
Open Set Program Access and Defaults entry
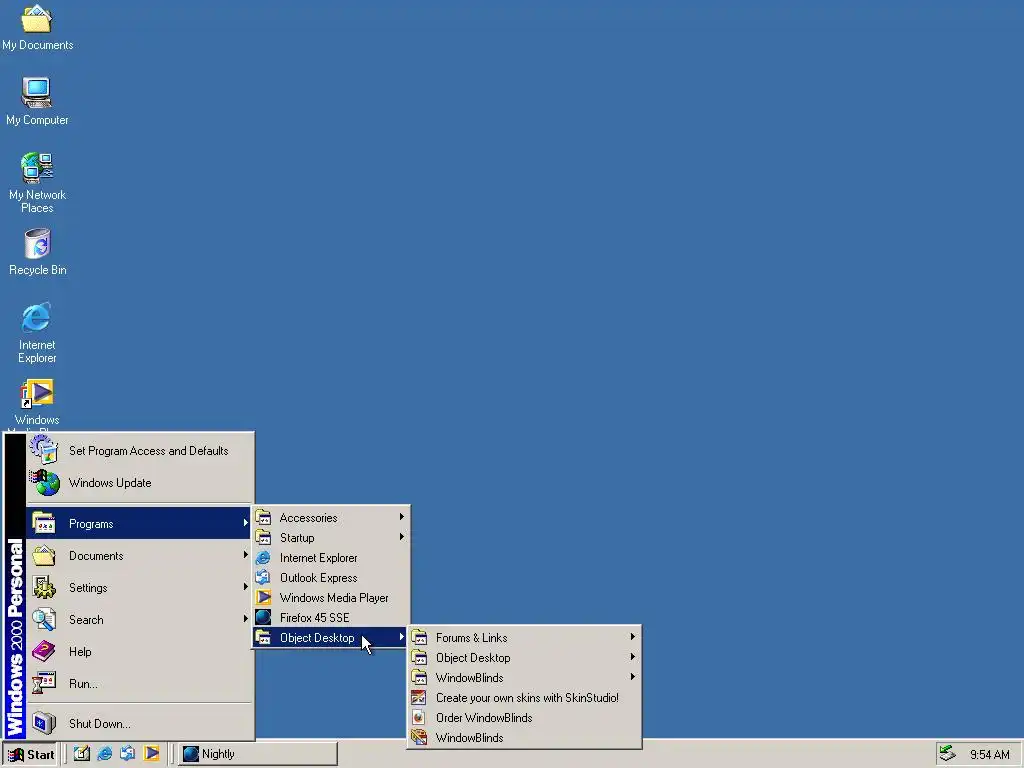(x=138, y=451)
